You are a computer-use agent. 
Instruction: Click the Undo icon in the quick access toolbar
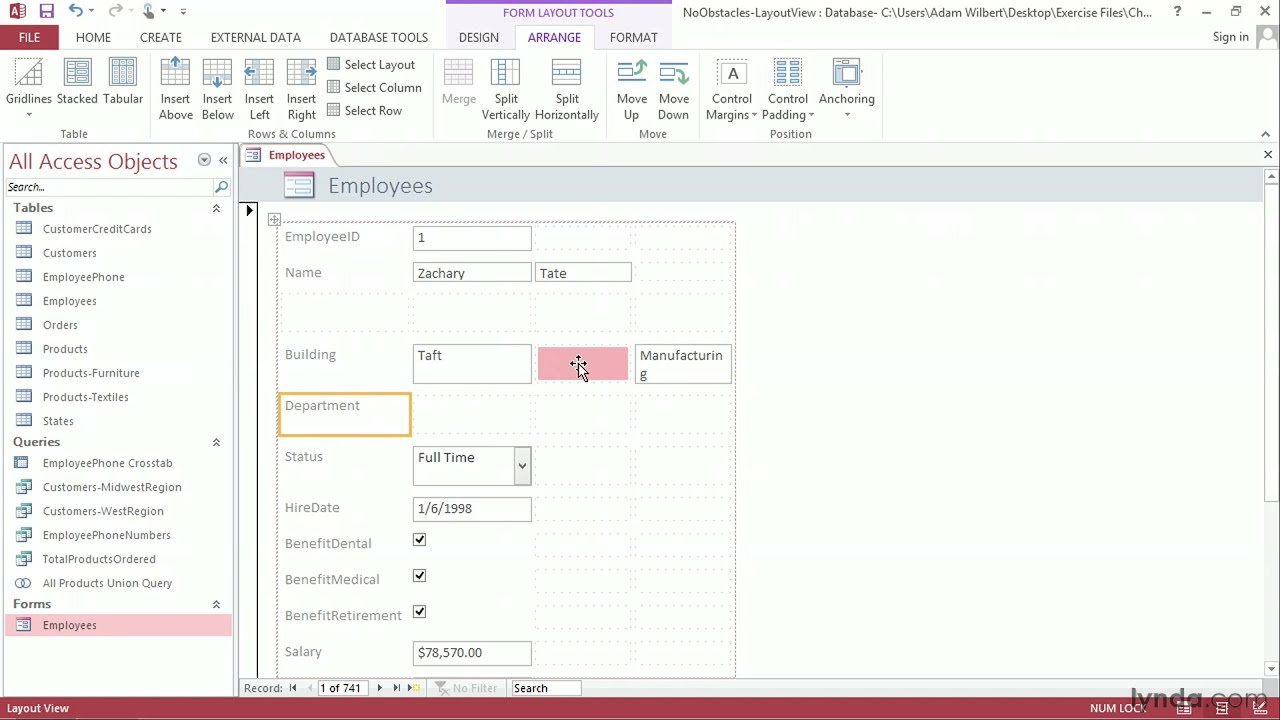tap(76, 11)
